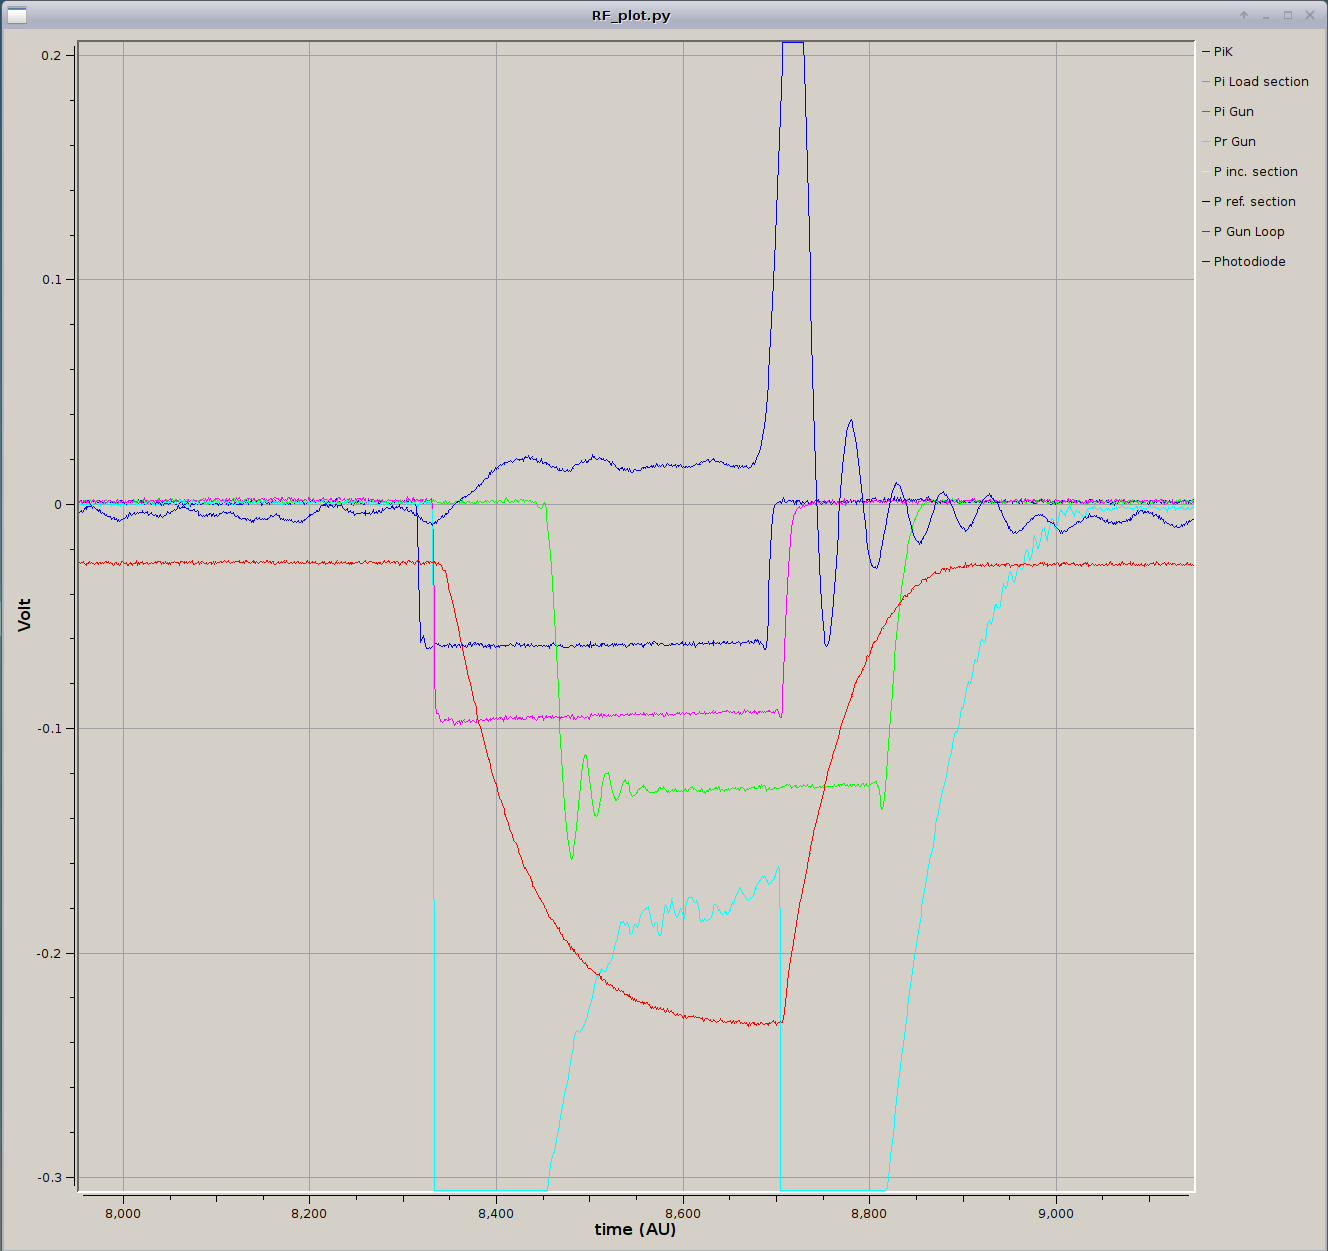Toggle the Photodiode legend entry
This screenshot has height=1251, width=1328.
pyautogui.click(x=1249, y=262)
